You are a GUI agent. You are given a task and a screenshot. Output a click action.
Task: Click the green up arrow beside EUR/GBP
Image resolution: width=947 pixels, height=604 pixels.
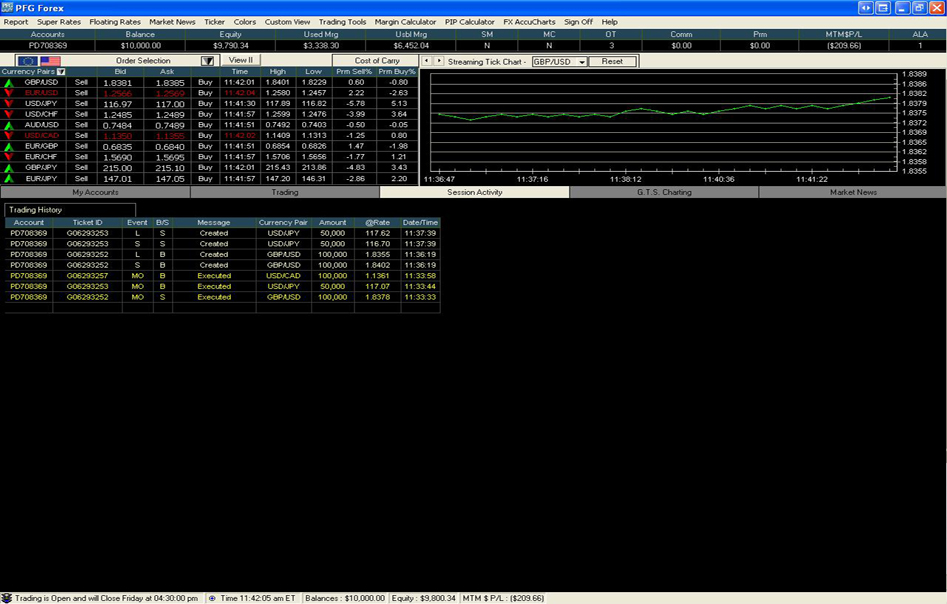8,147
